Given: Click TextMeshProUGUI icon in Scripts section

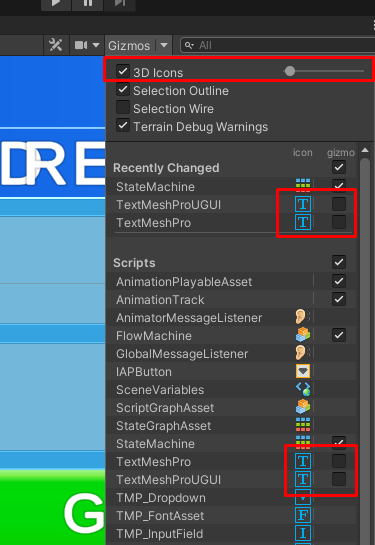Looking at the screenshot, I should [303, 479].
